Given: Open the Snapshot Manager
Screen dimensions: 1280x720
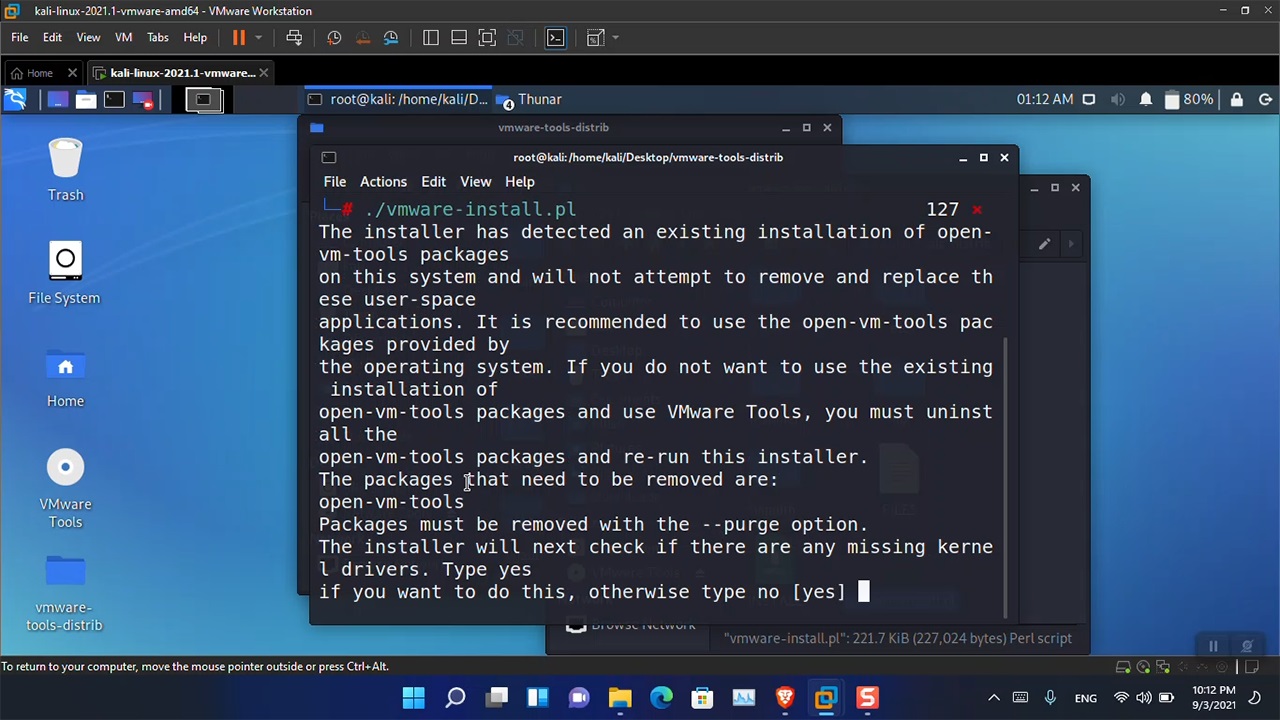Looking at the screenshot, I should pyautogui.click(x=390, y=38).
